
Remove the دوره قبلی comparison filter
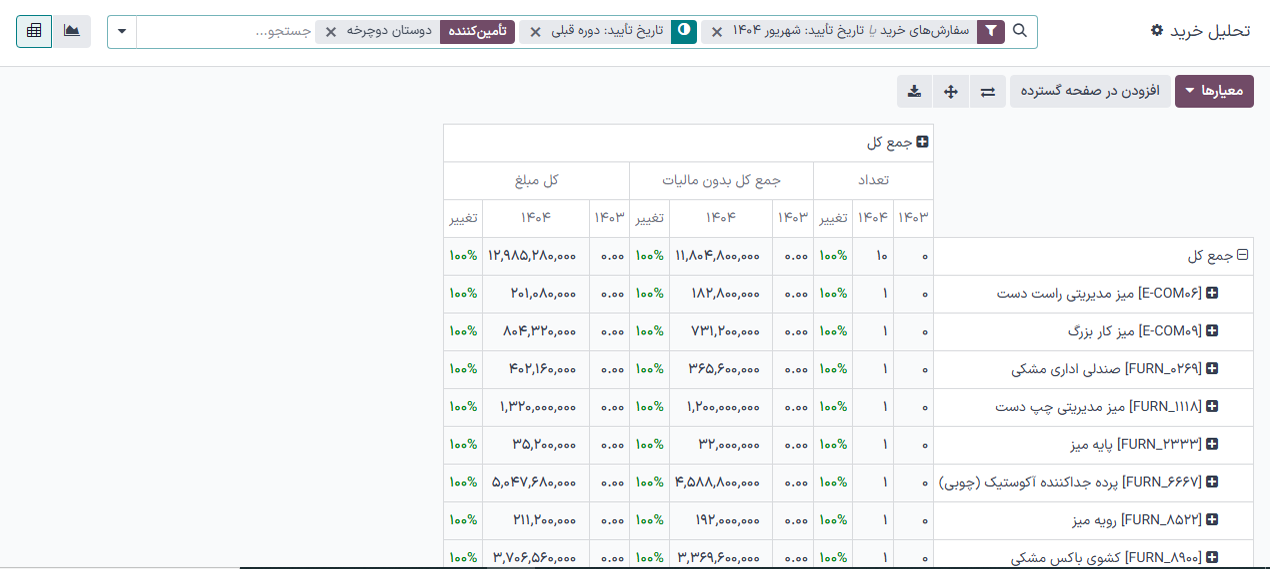(535, 32)
